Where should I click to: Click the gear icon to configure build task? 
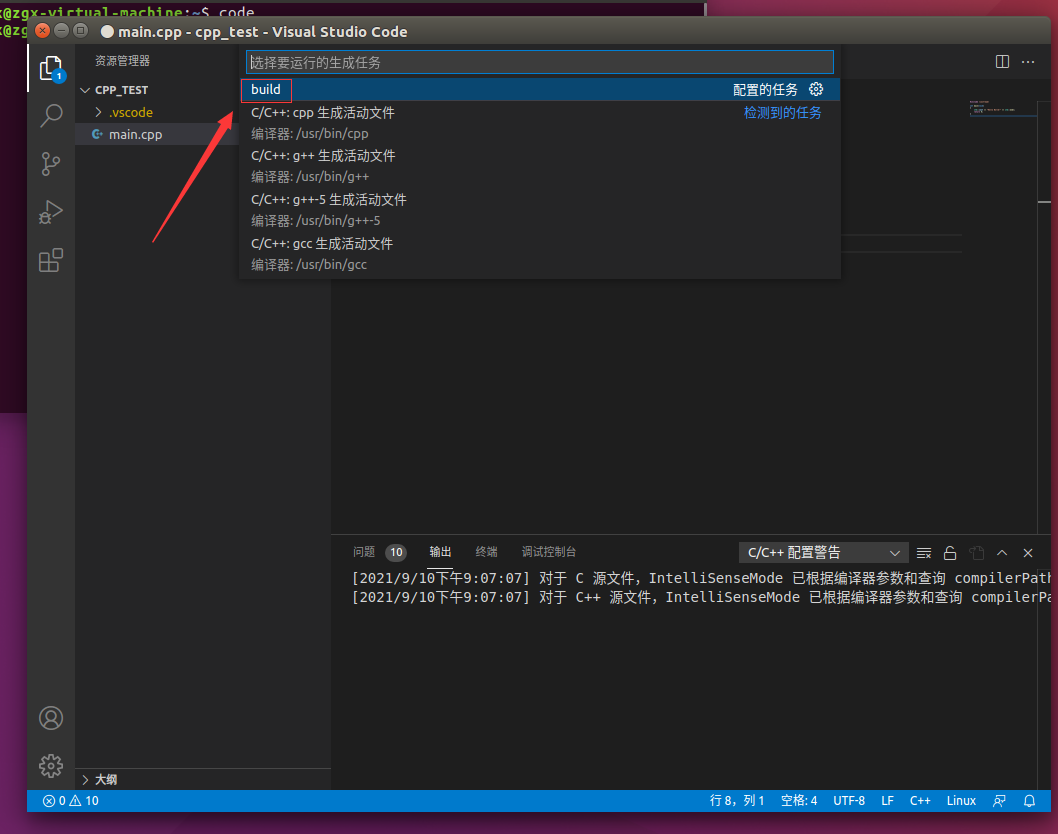coord(816,89)
